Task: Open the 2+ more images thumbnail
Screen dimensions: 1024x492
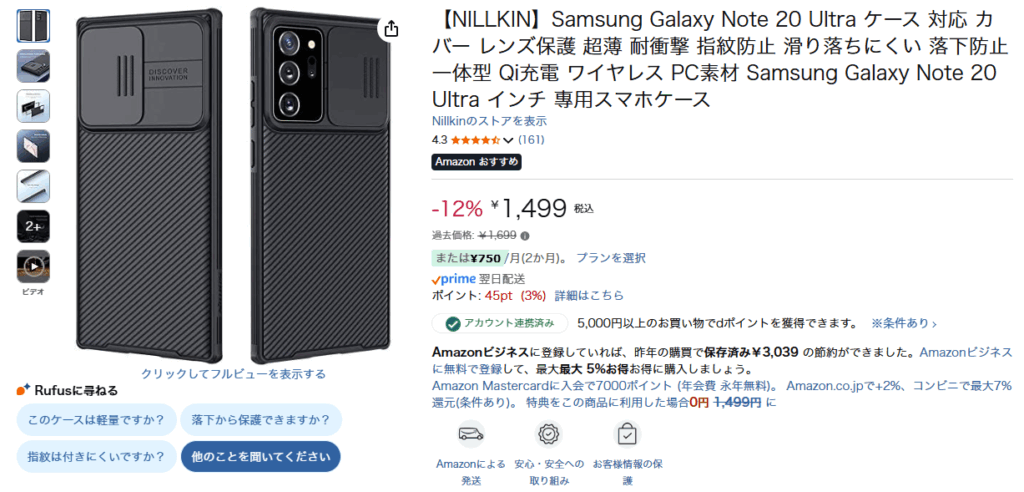Action: click(x=33, y=226)
